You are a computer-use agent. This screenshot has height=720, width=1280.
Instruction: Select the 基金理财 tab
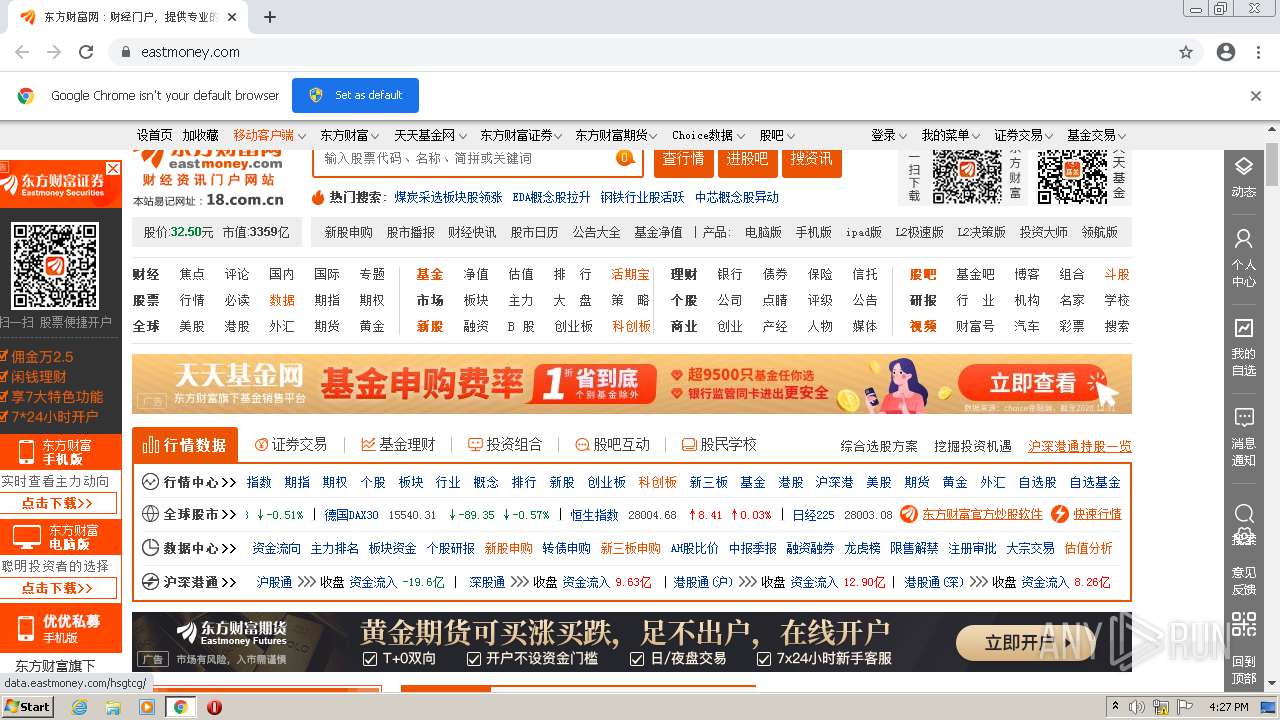(398, 444)
